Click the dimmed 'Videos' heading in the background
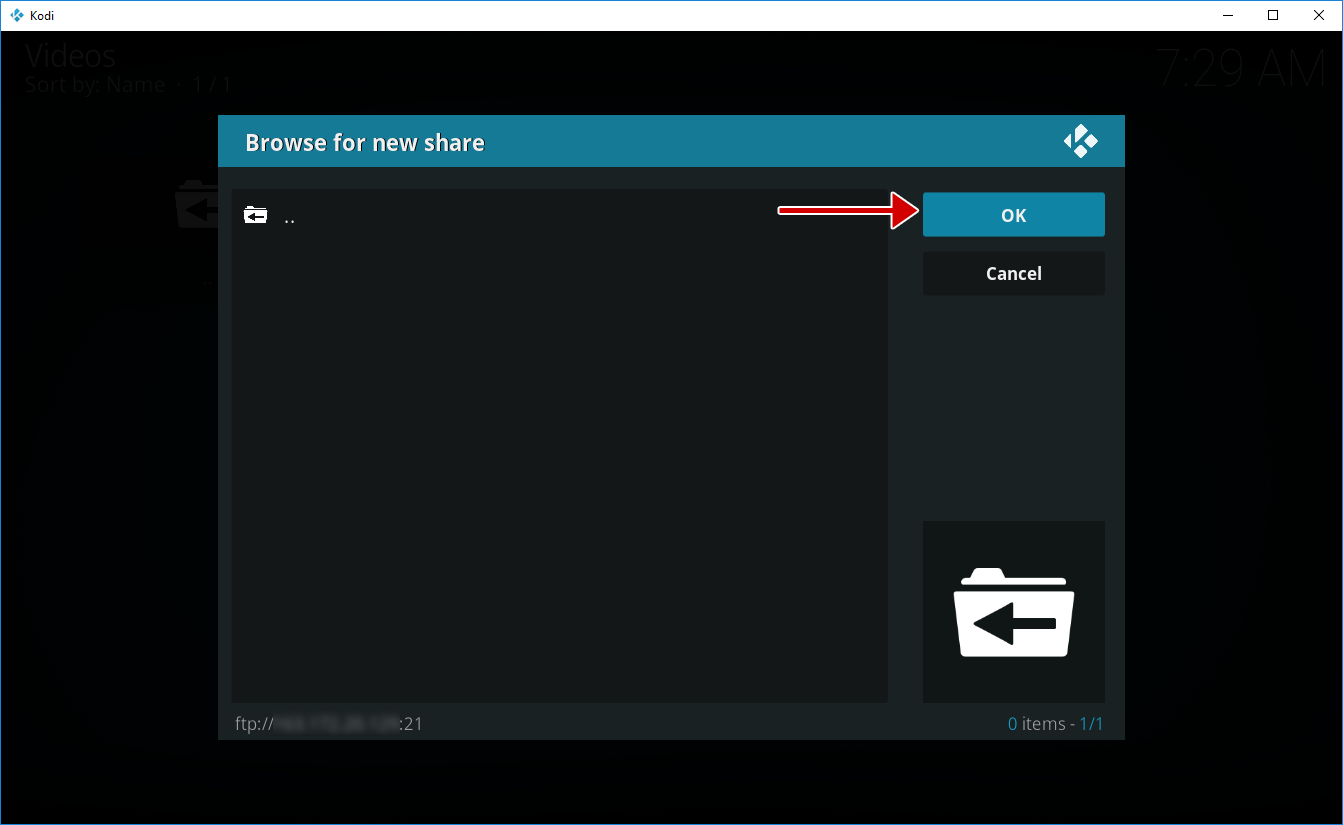 pyautogui.click(x=70, y=55)
